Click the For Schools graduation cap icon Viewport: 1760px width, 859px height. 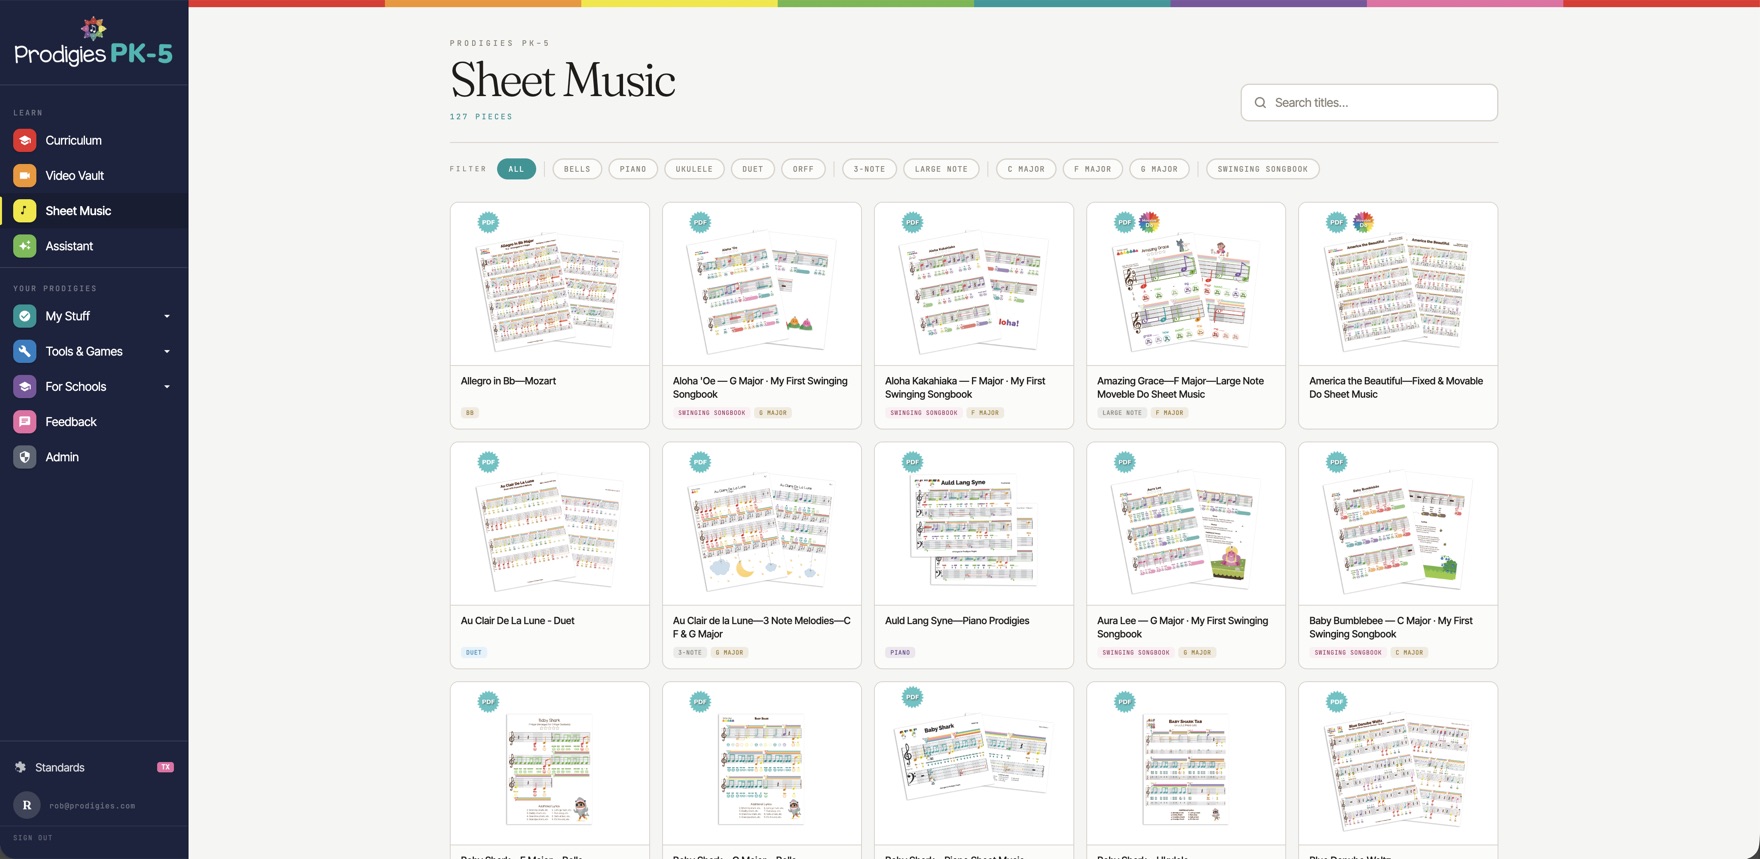click(x=25, y=386)
